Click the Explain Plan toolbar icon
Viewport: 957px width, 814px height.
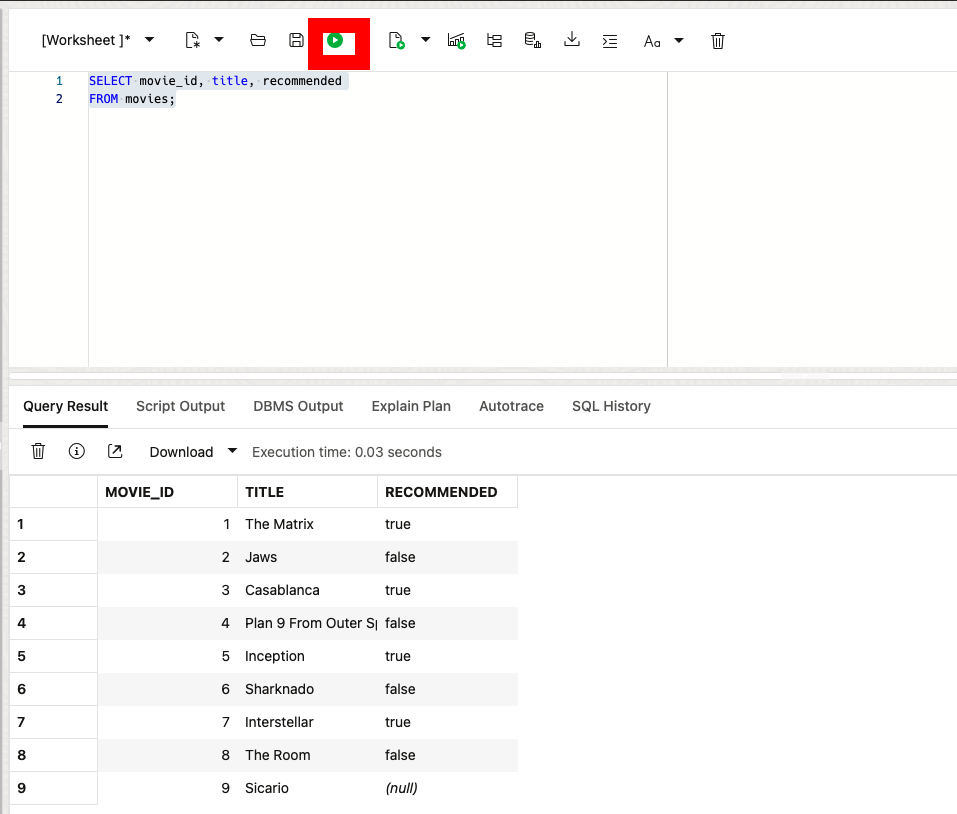click(494, 41)
